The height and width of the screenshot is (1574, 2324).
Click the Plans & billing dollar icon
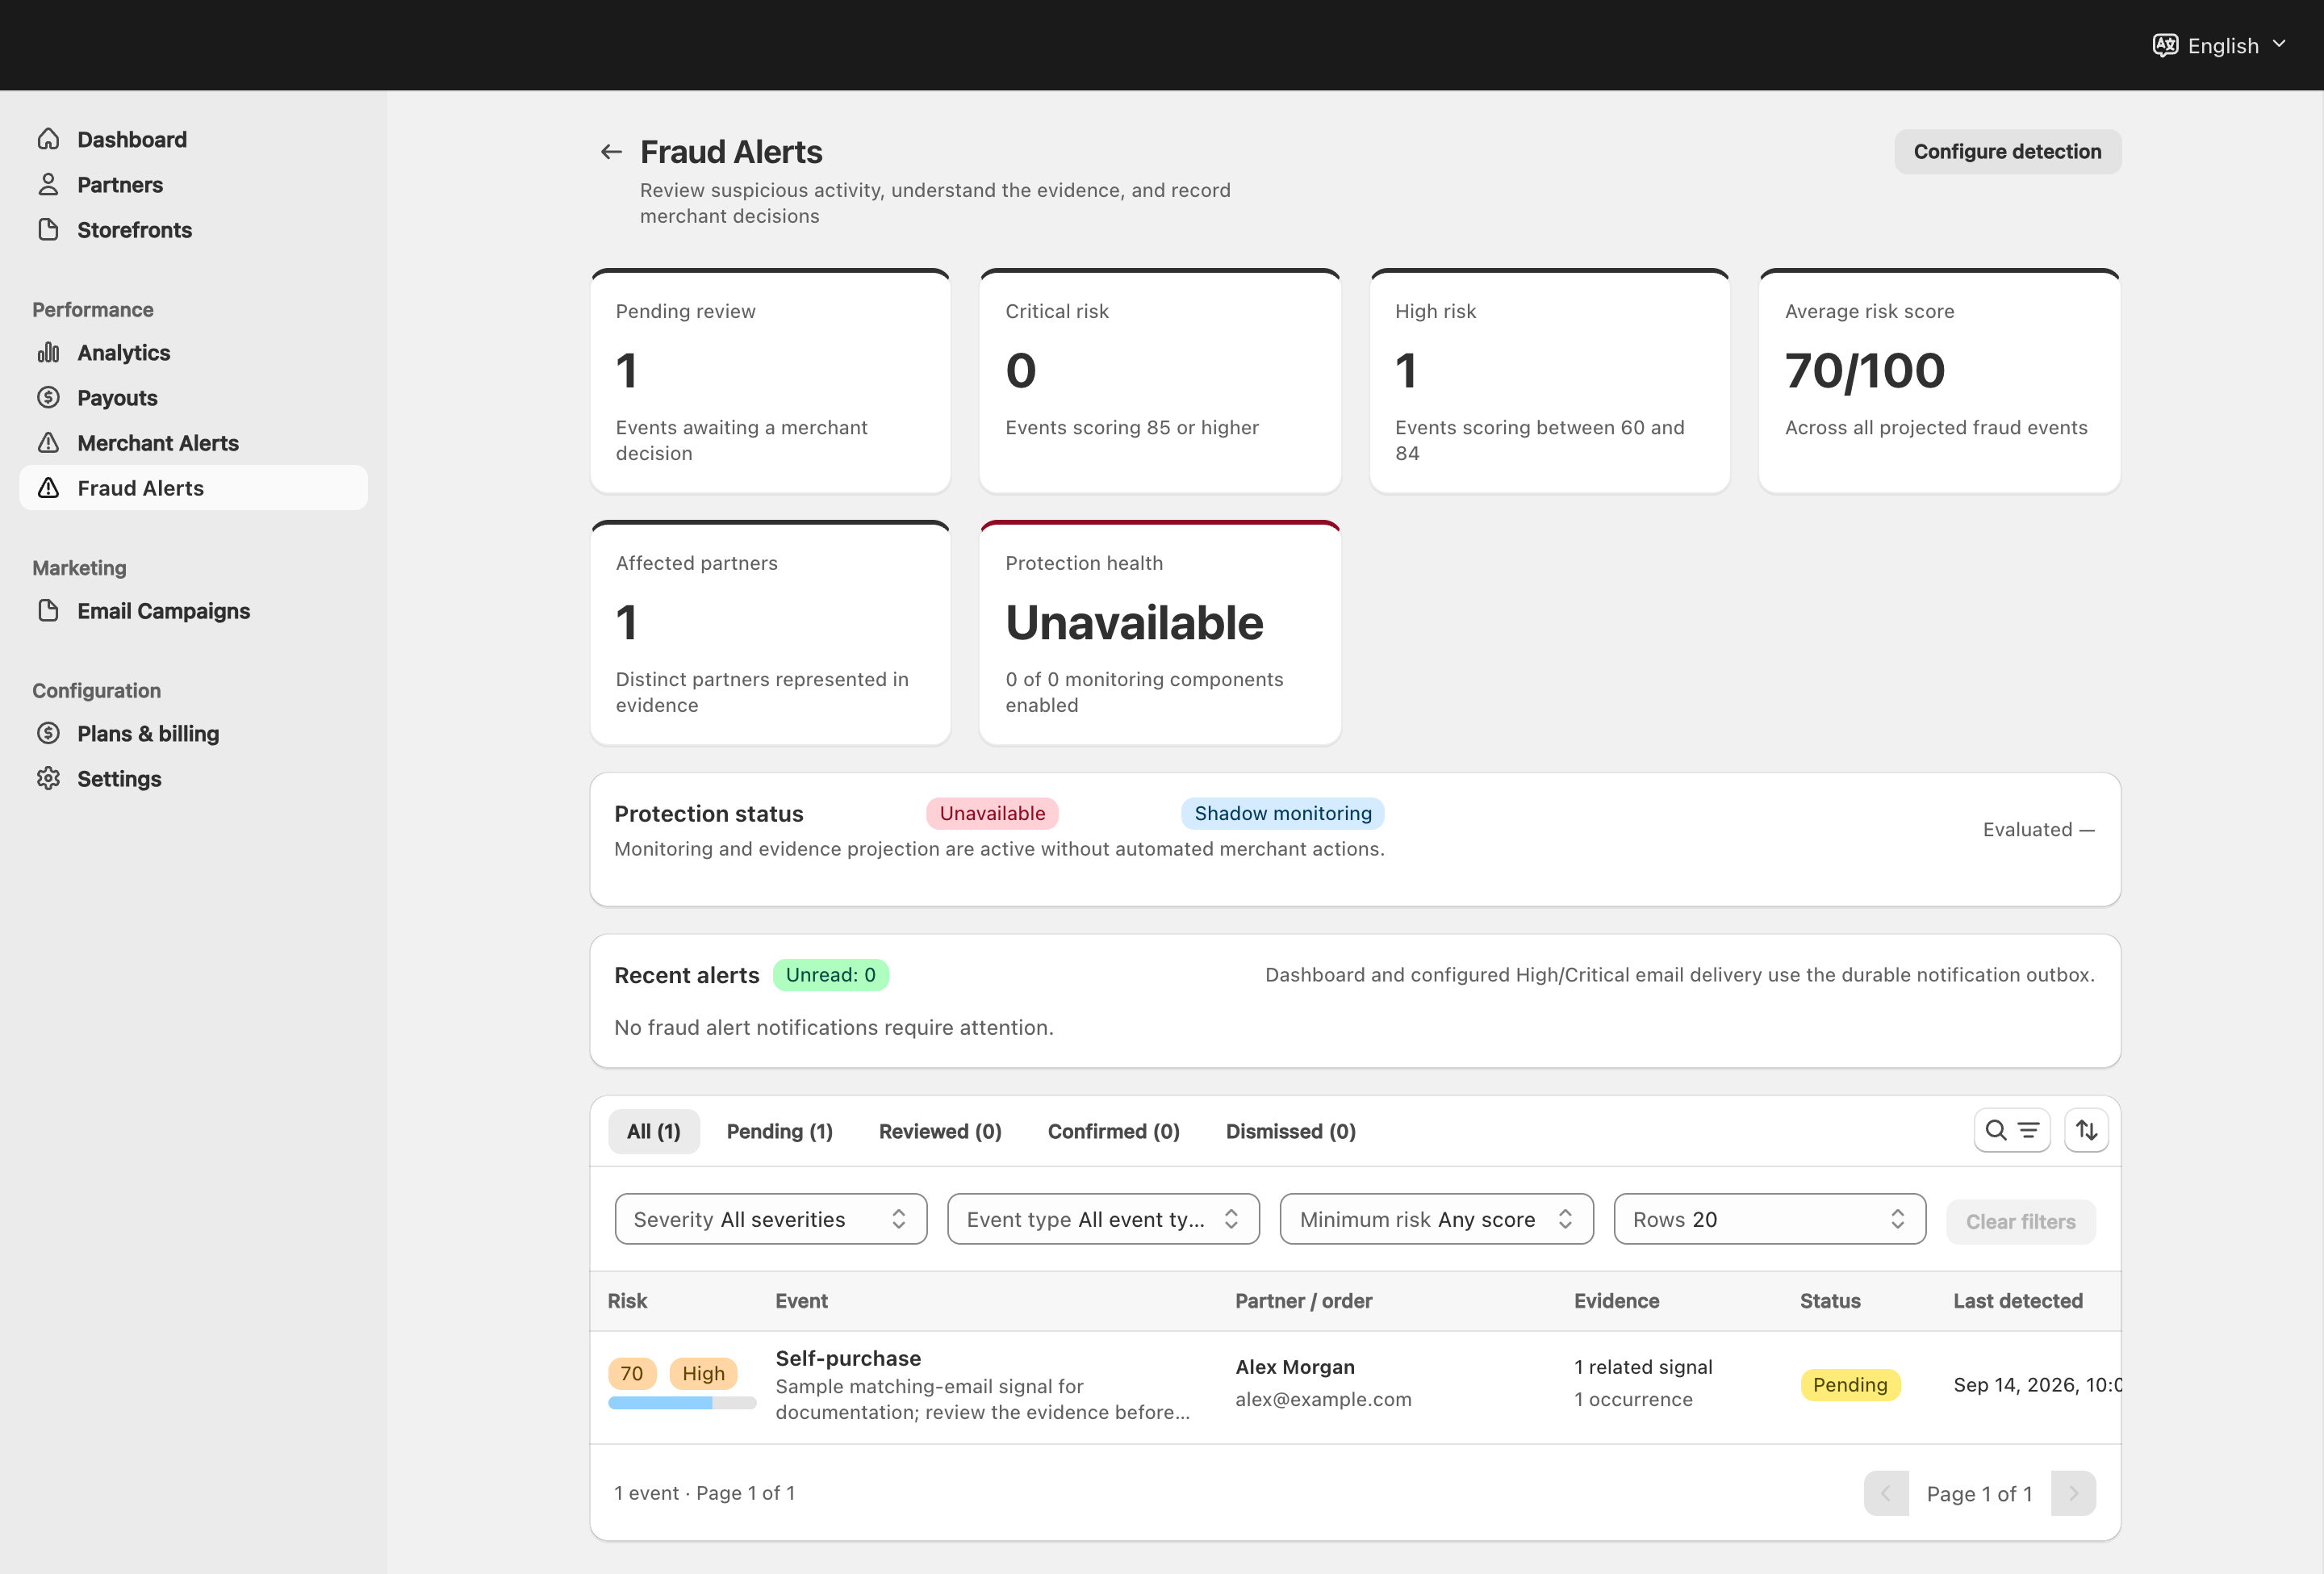coord(48,733)
